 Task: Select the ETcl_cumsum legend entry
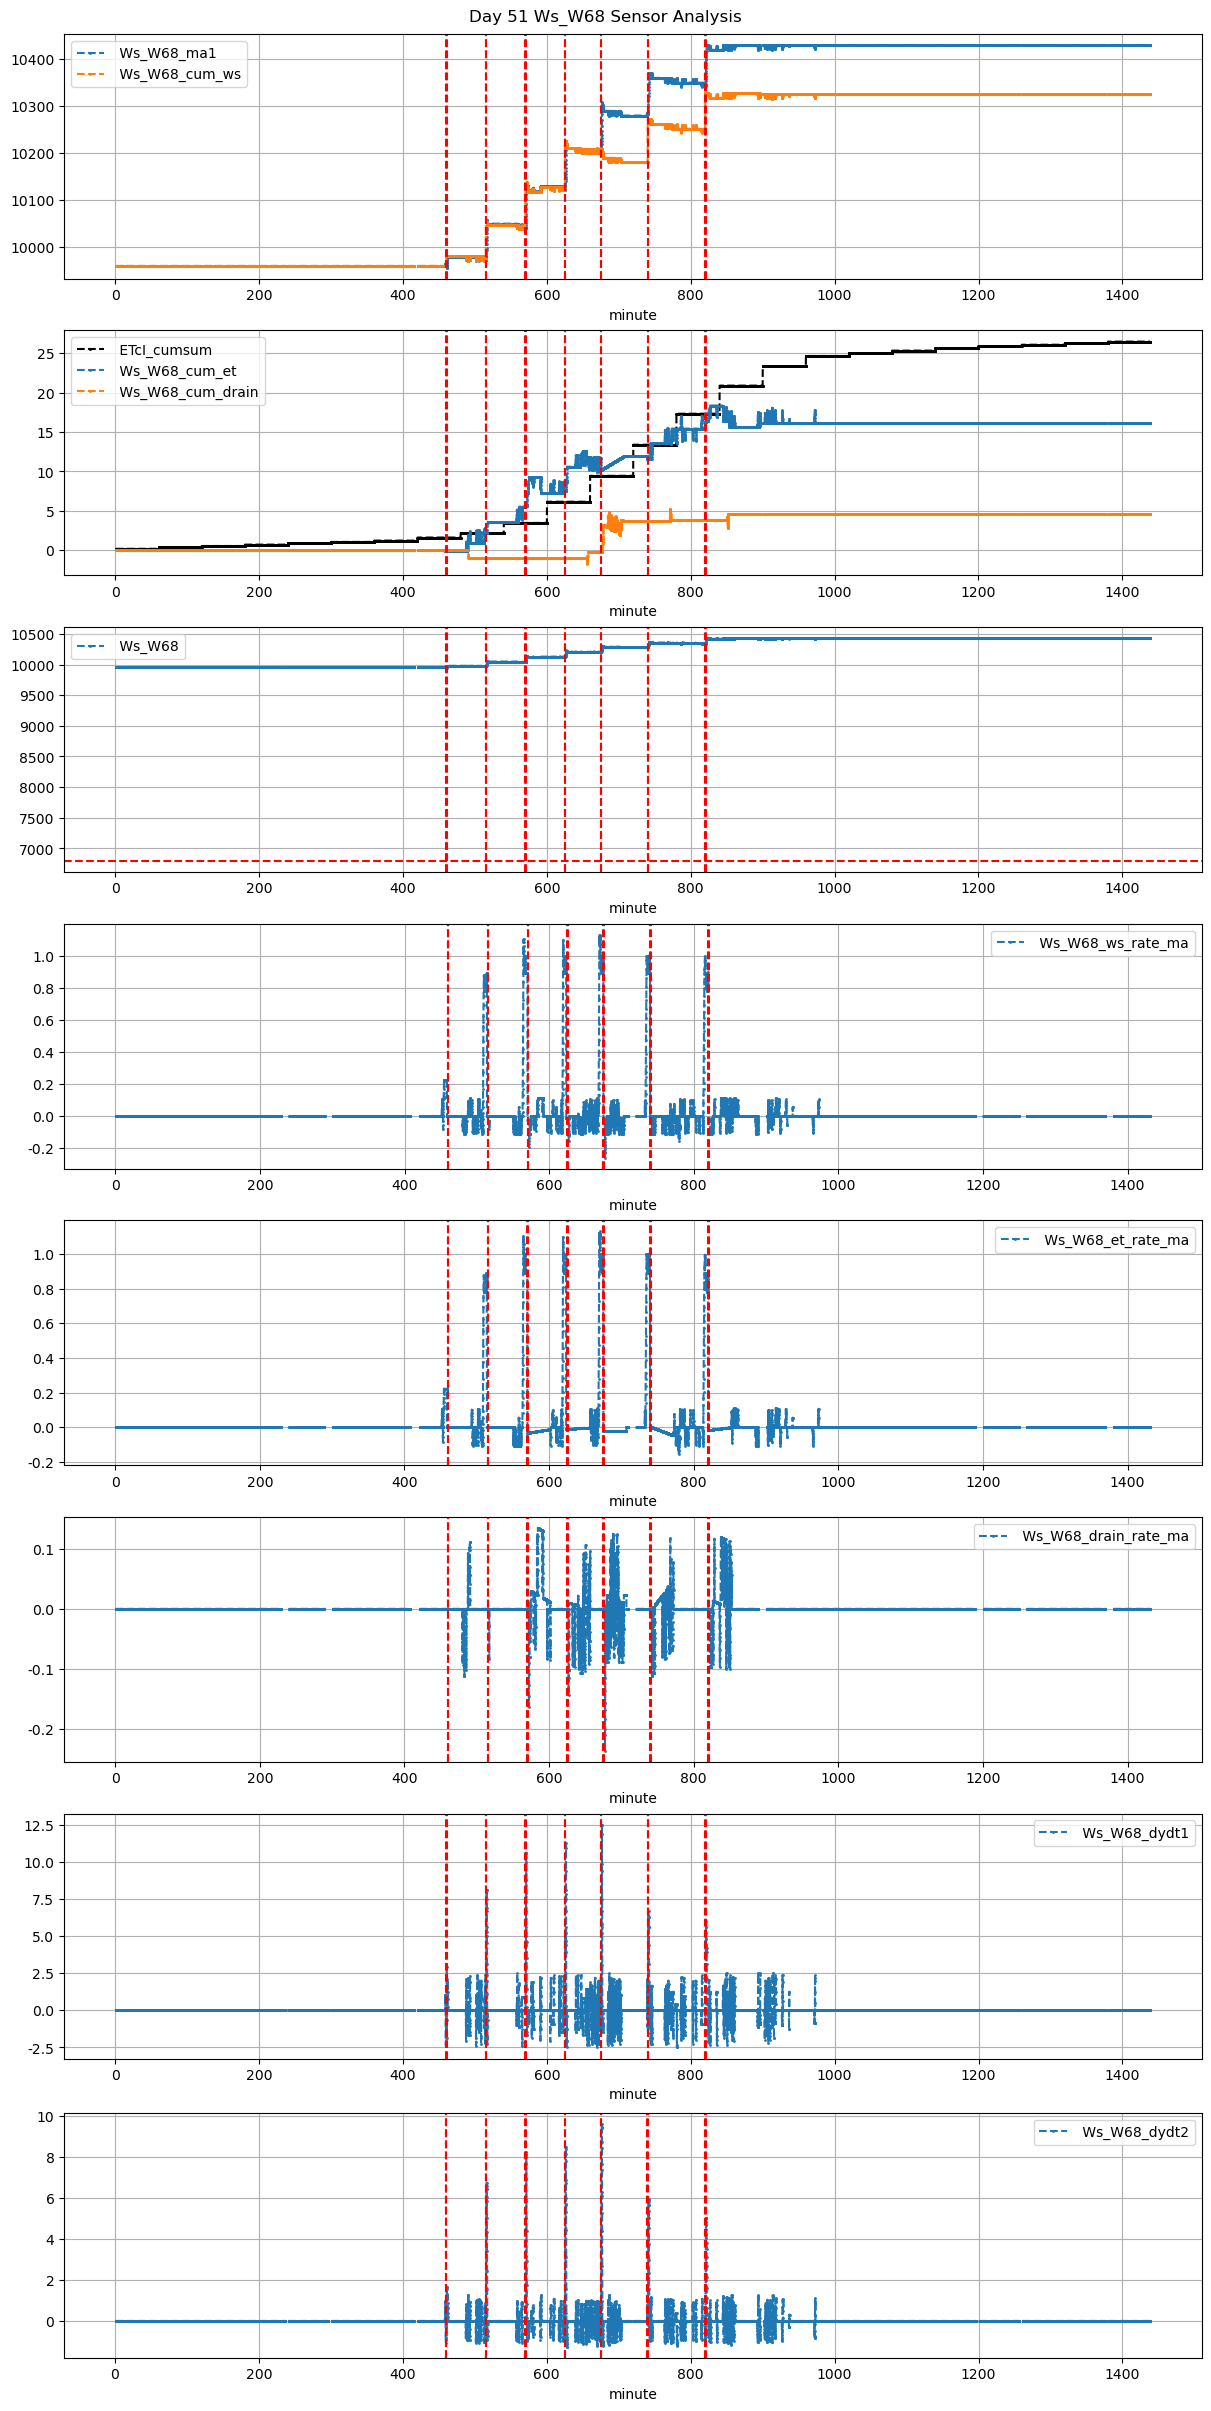click(x=165, y=350)
